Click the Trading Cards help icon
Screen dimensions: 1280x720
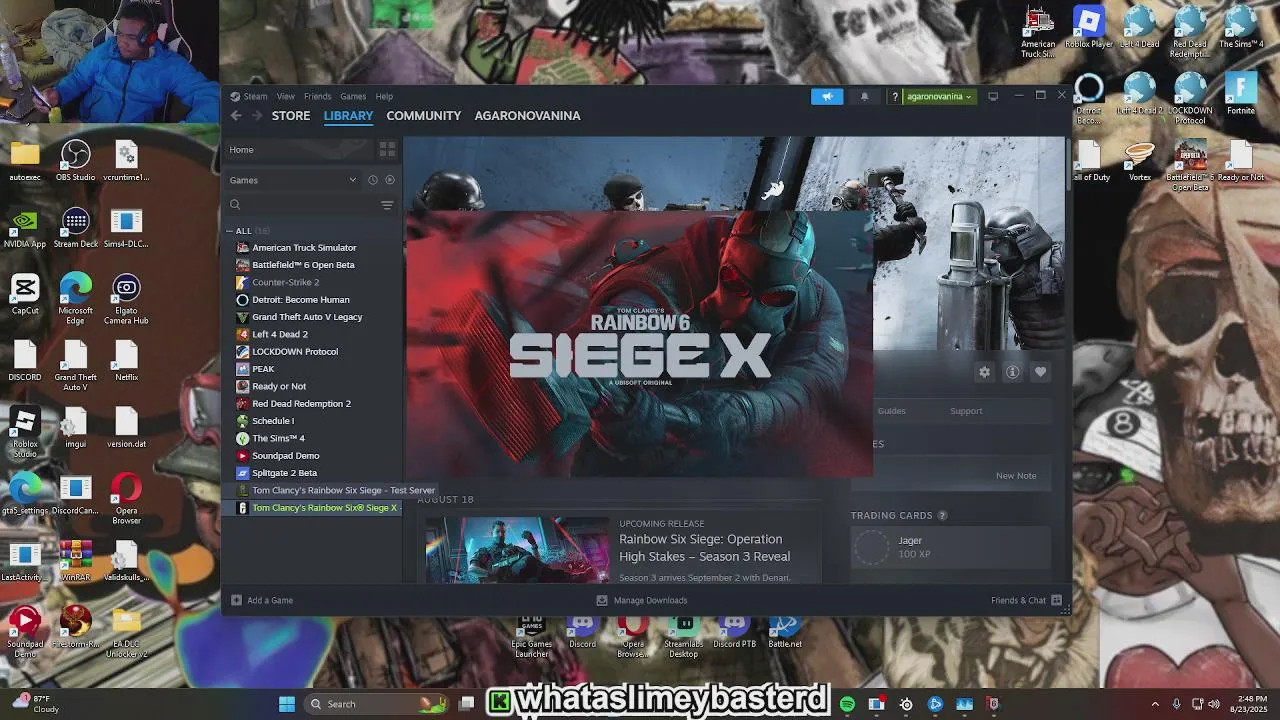942,516
